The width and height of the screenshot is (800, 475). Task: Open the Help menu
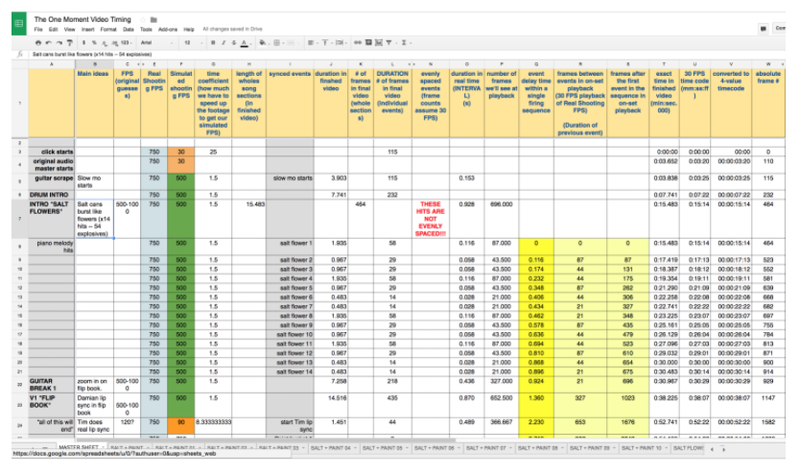pyautogui.click(x=189, y=30)
